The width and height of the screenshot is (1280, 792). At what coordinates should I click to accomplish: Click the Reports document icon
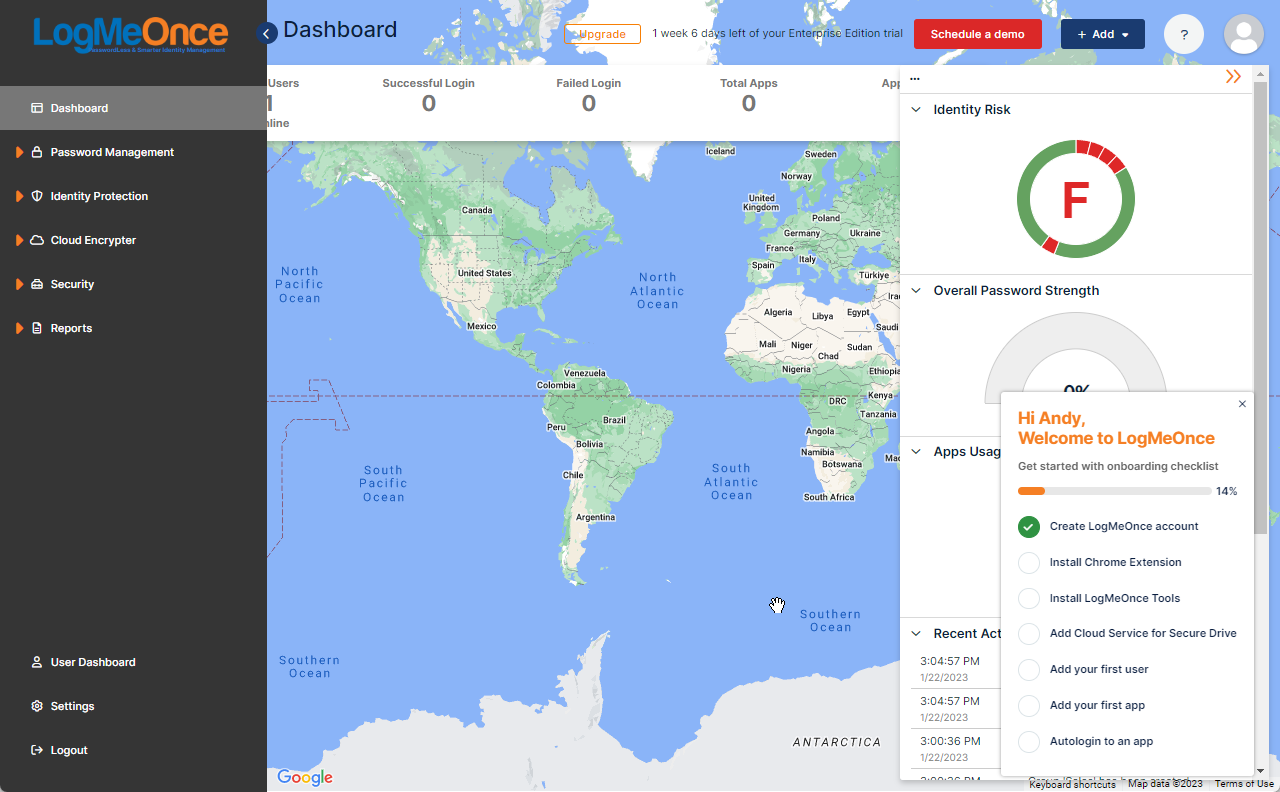click(x=37, y=328)
